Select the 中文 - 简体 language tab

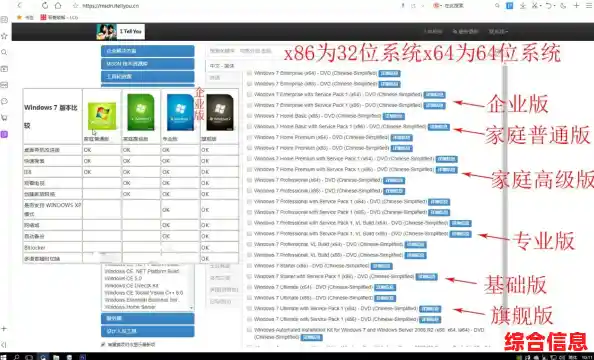click(x=222, y=66)
